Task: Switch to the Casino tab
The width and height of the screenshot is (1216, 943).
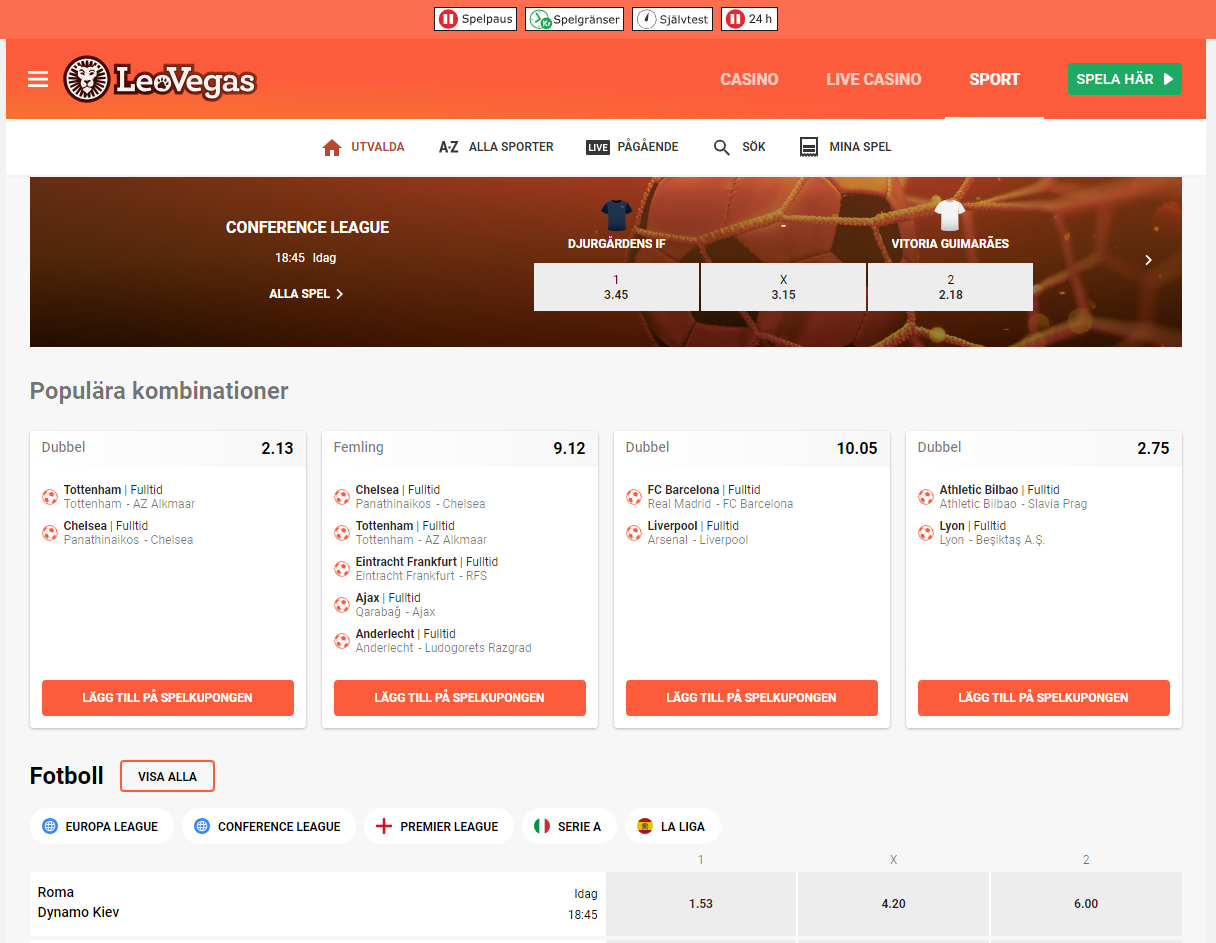Action: 749,79
